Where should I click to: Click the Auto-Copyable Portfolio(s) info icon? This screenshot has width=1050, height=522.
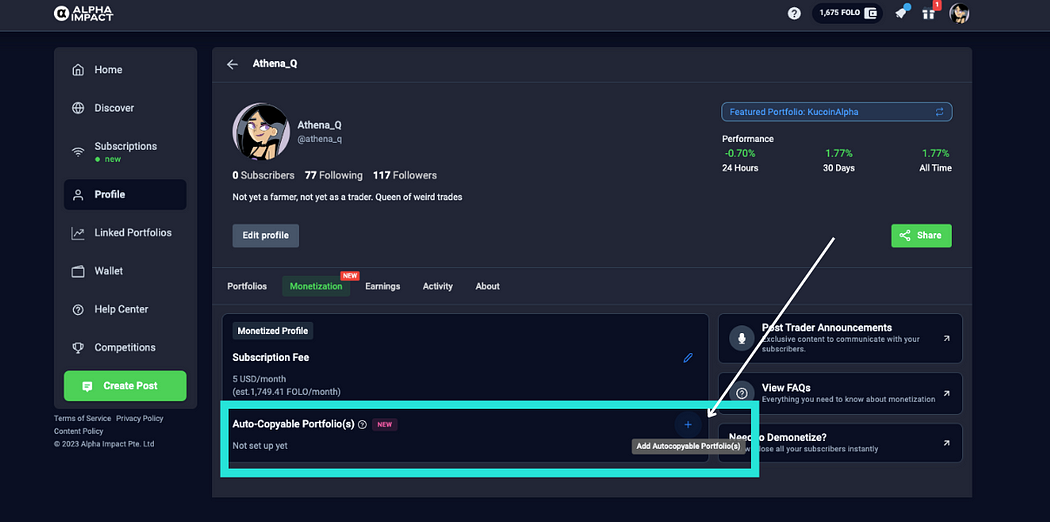pos(362,424)
